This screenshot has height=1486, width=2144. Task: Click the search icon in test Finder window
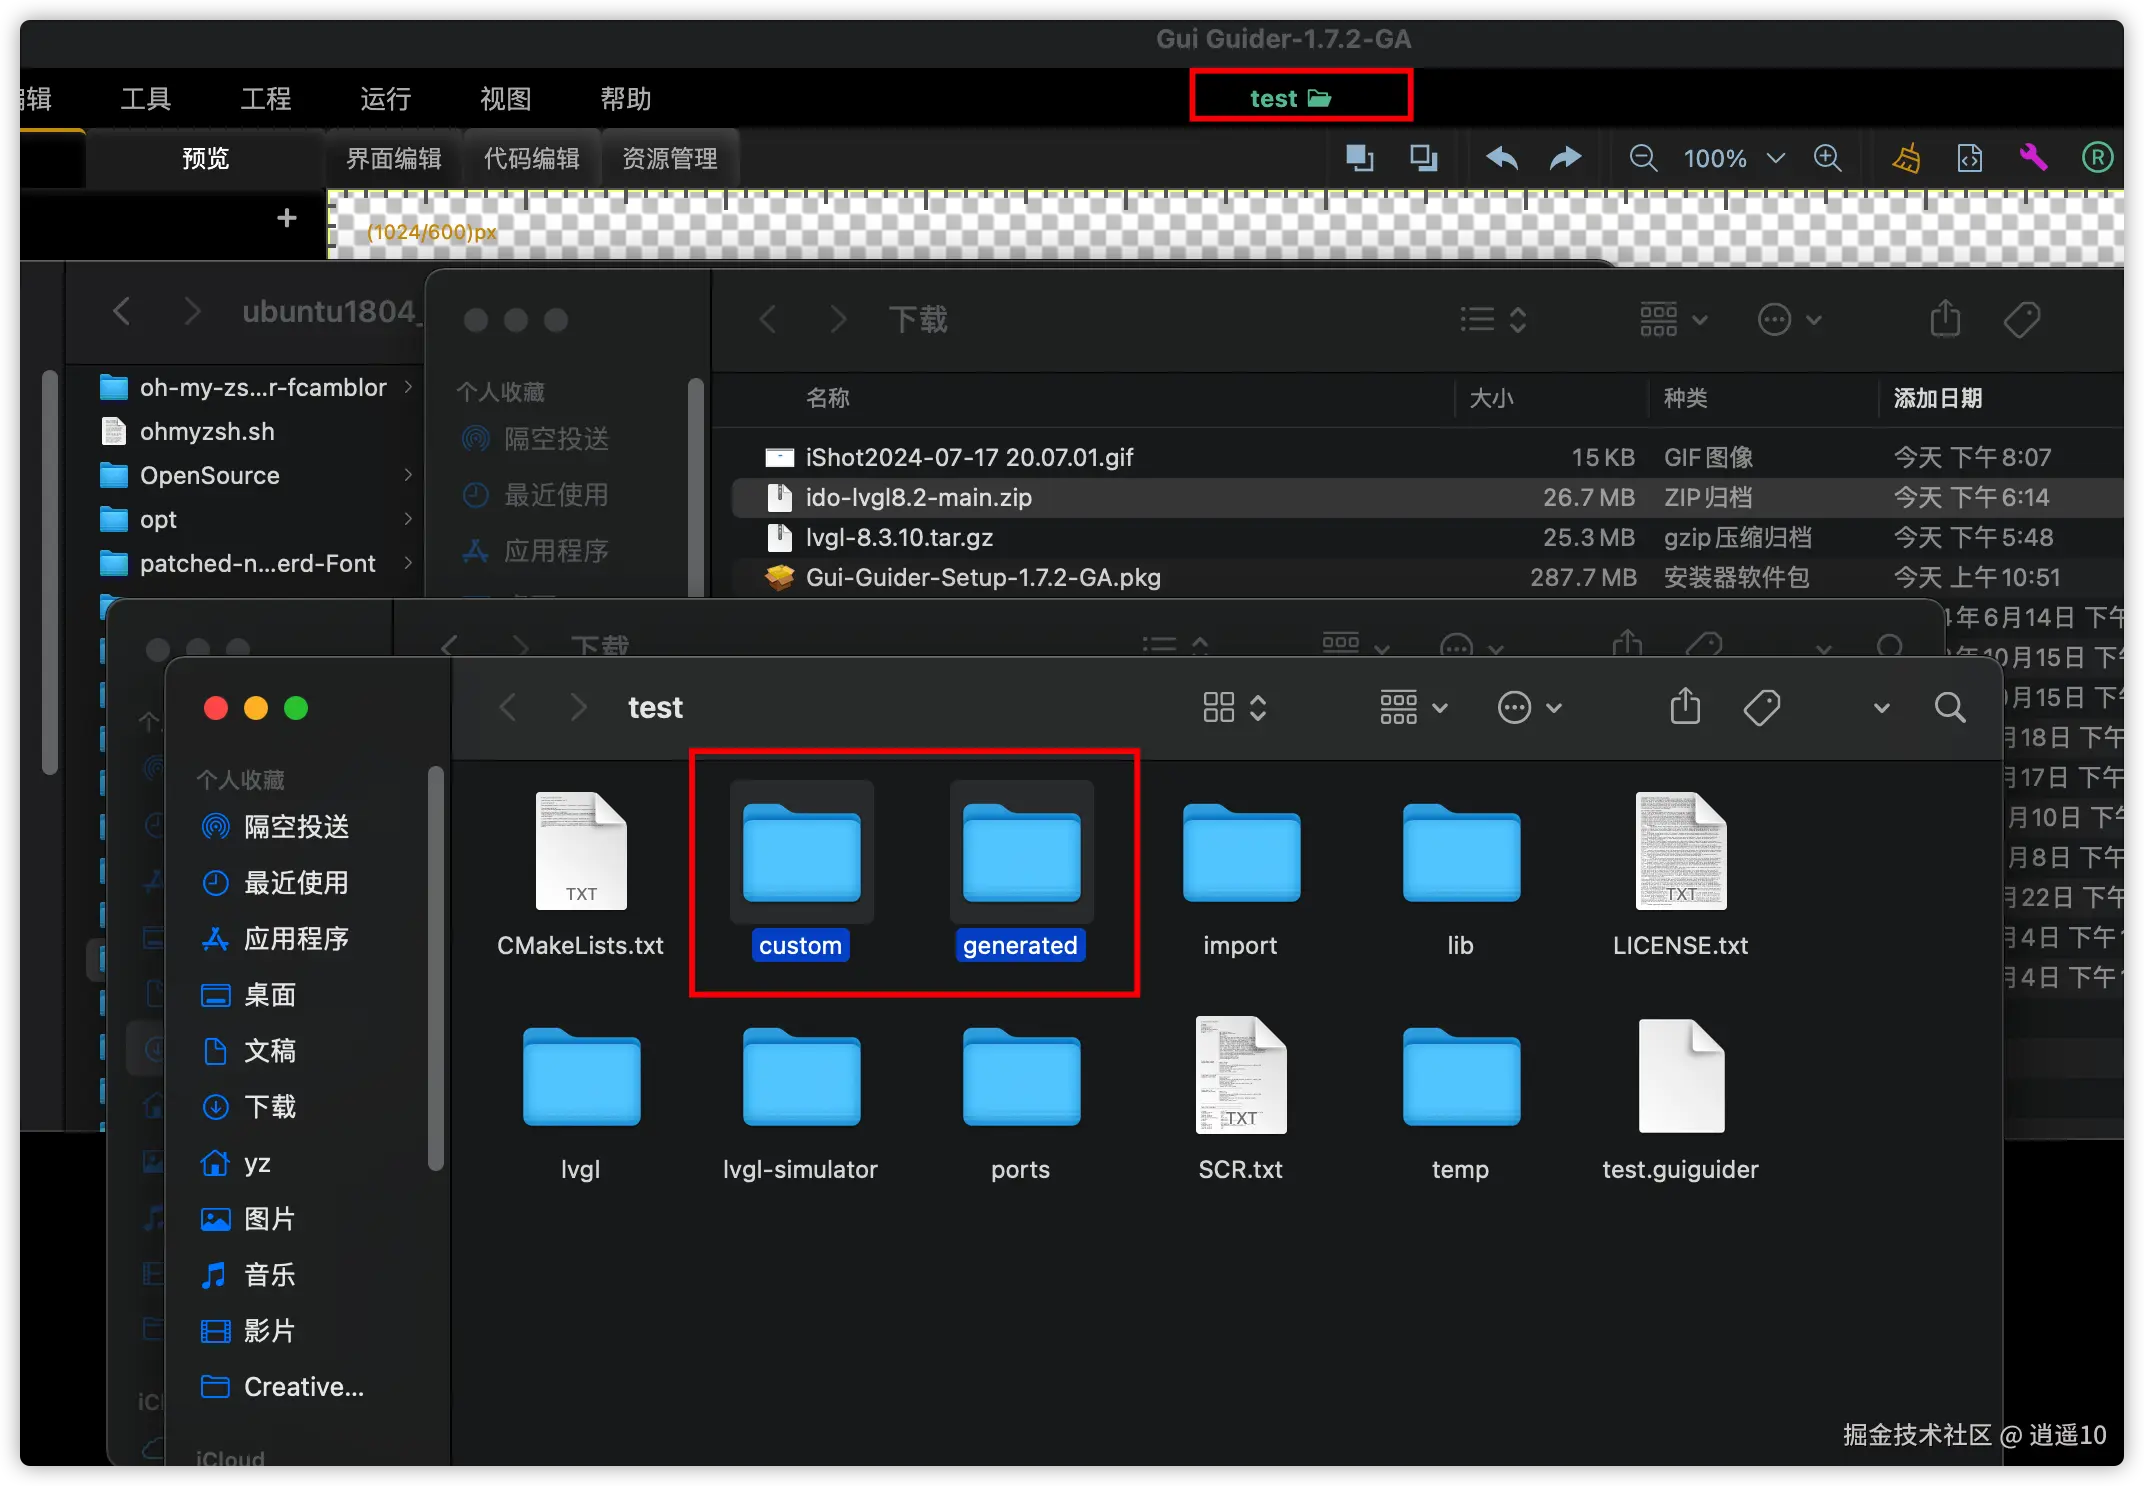pyautogui.click(x=1949, y=708)
